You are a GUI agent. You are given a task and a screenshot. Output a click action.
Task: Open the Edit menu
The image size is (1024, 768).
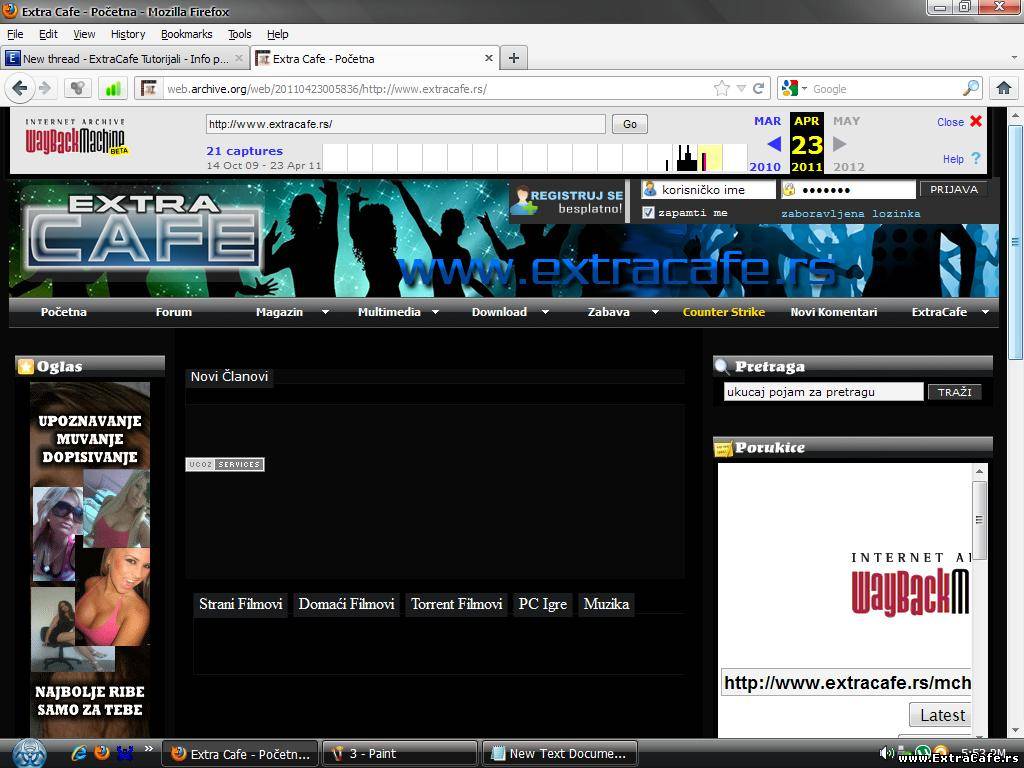48,34
